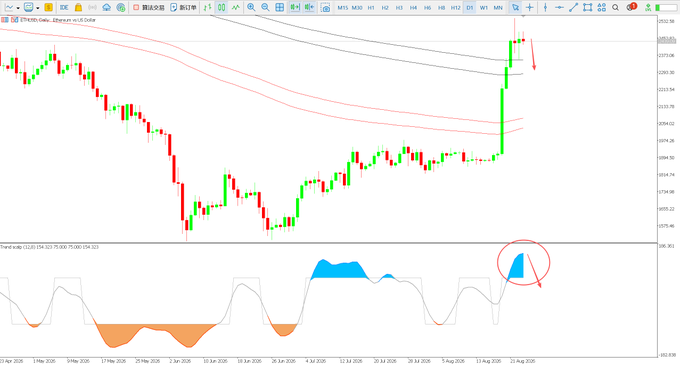Open the cloud VPS hosting icon
The width and height of the screenshot is (680, 365).
coord(107,7)
